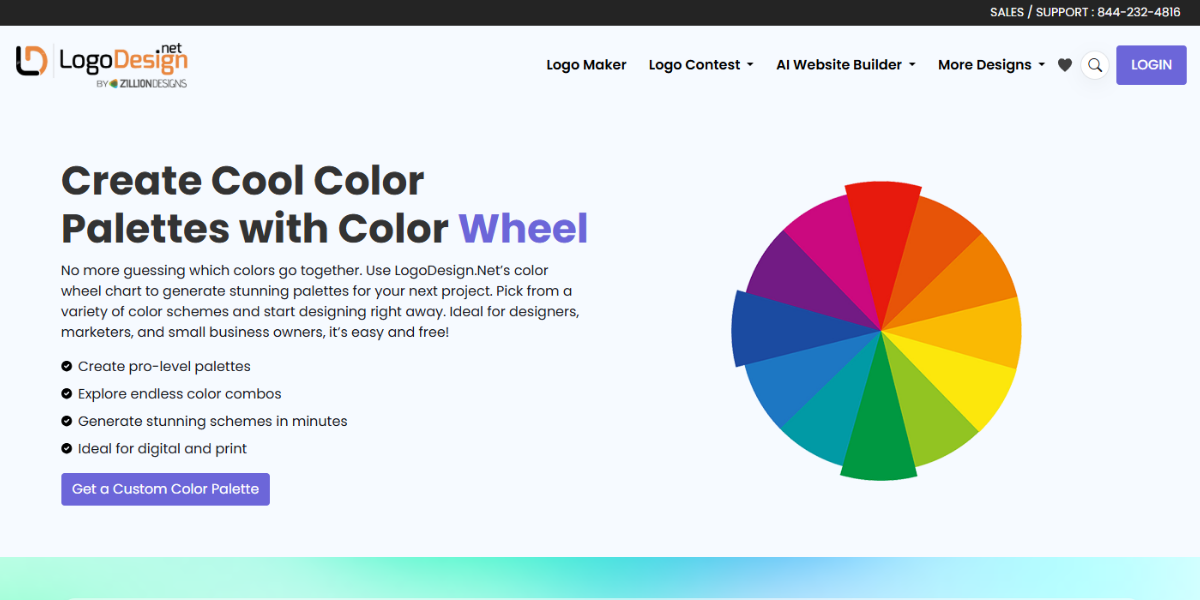The image size is (1200, 600).
Task: Select the green segment of the color wheel
Action: coord(878,440)
